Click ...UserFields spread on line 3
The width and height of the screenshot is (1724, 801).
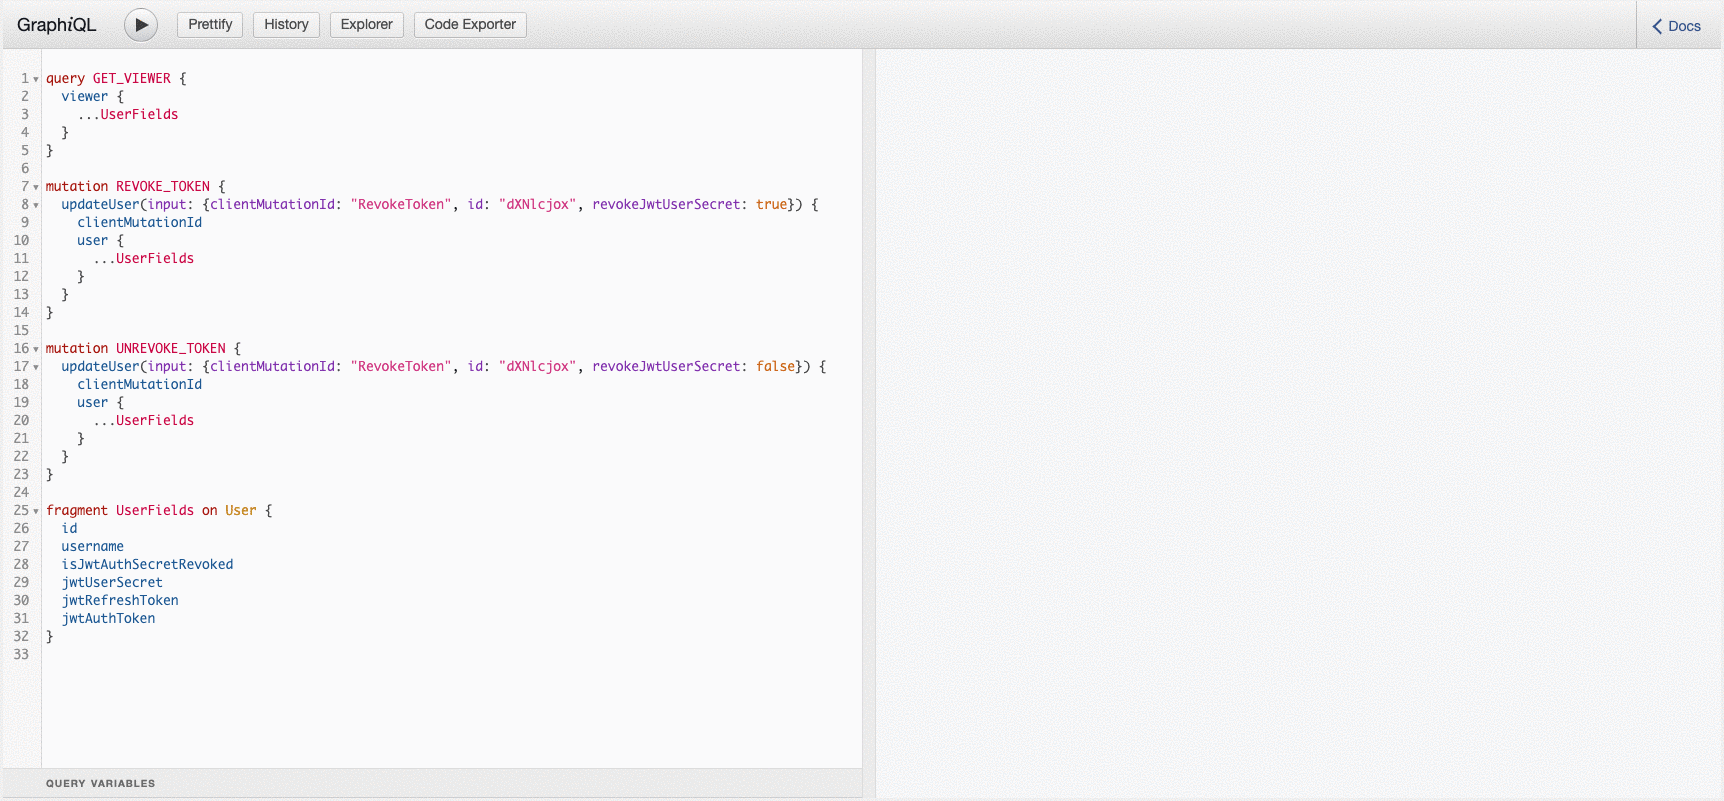pyautogui.click(x=128, y=114)
